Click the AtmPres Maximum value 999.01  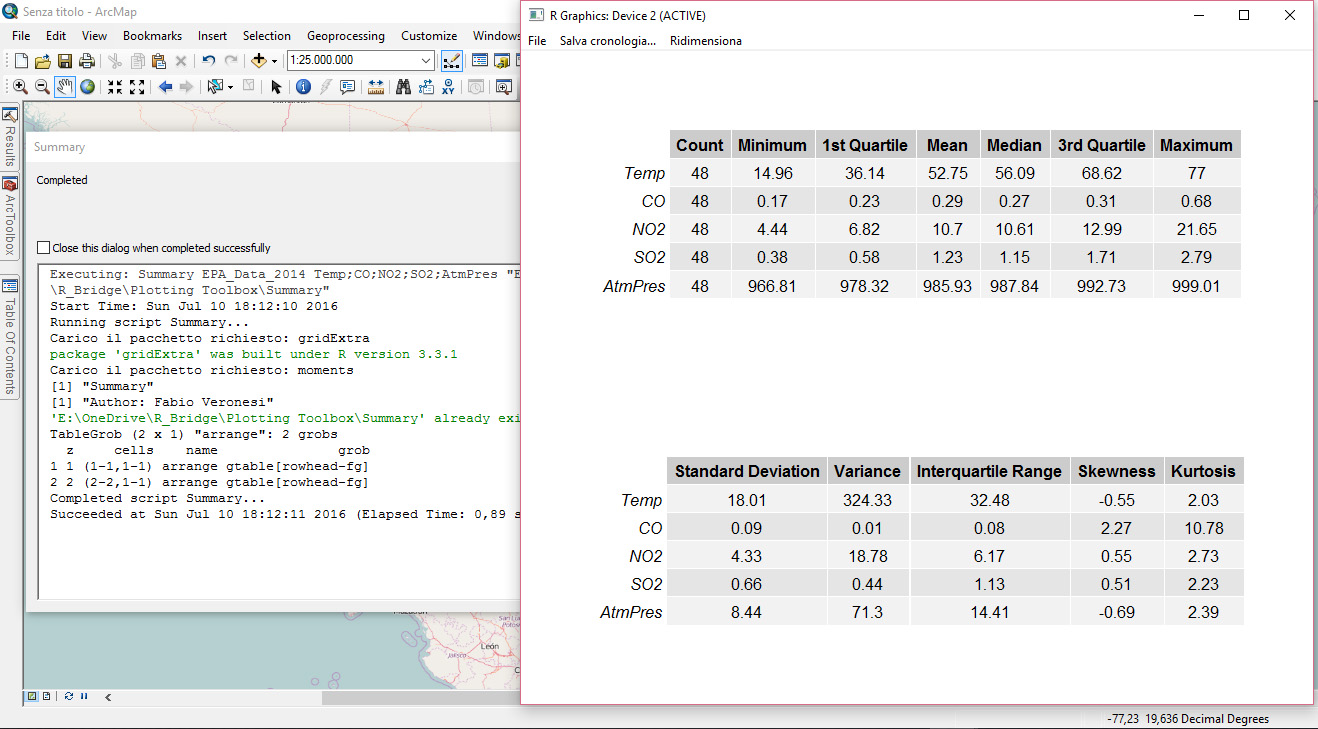click(1196, 286)
